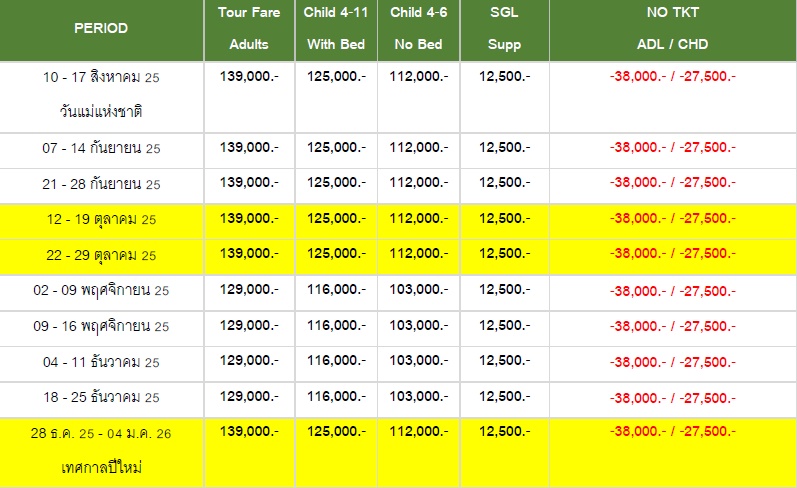Viewport: 797px width, 488px height.
Task: Click the 28 ธ.ค. 25 - 04 ม.ค. 26 period
Action: click(x=101, y=434)
